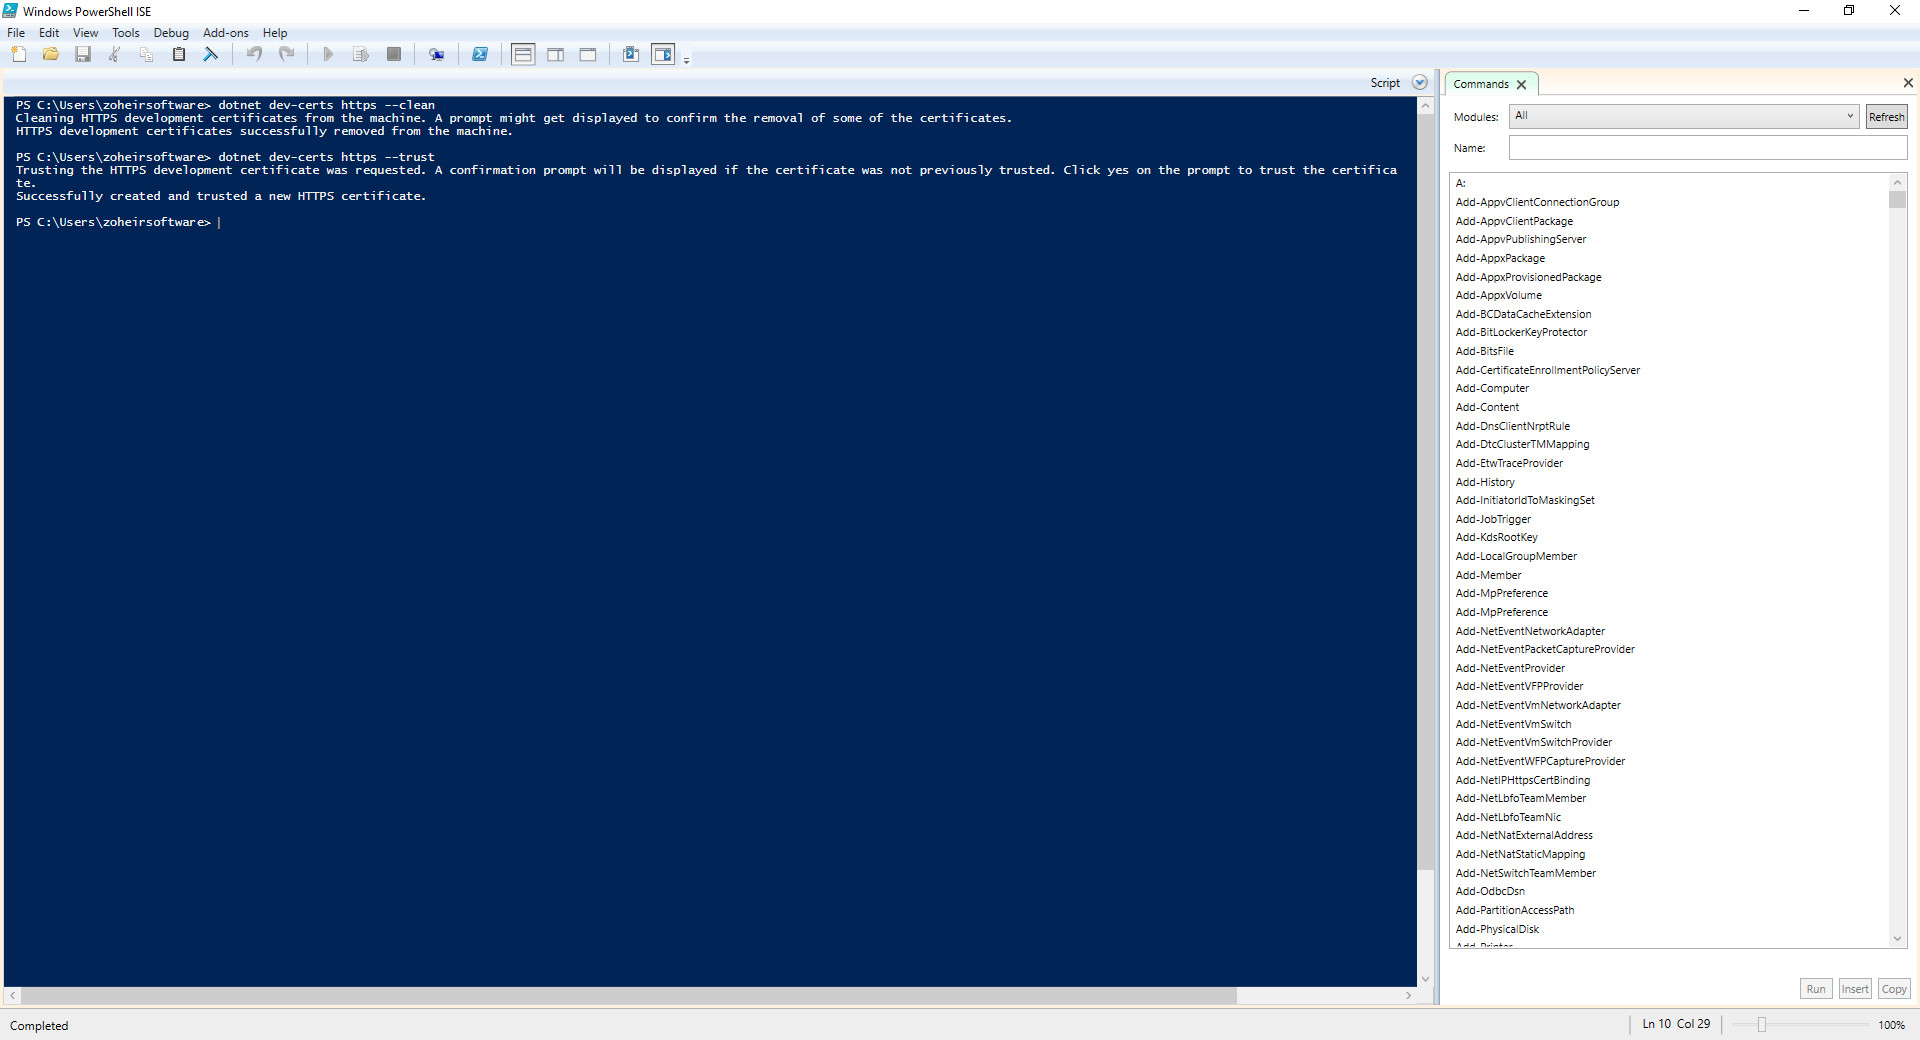Click the Paste clipboard icon
The height and width of the screenshot is (1040, 1920).
[179, 55]
